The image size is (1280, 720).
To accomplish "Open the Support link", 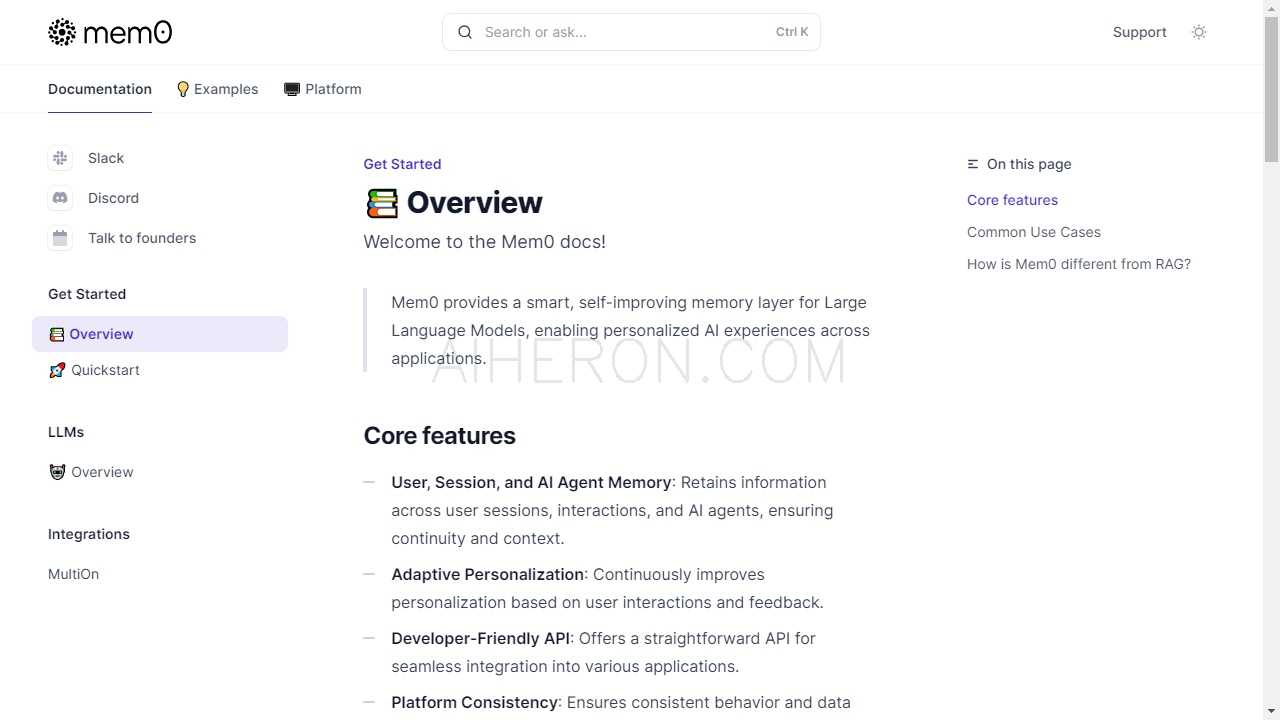I will [1140, 32].
